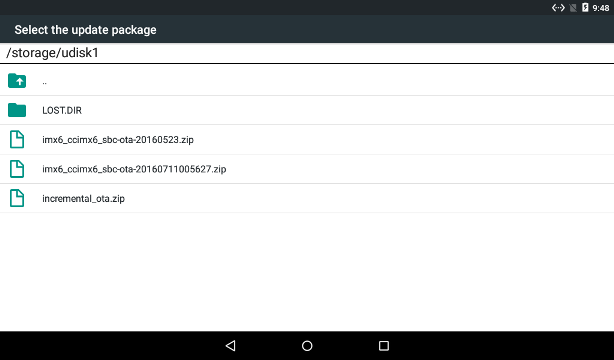The image size is (614, 360).
Task: Choose imx6_ccimx6_sbc-ota-20160711005627.zip file name
Action: (x=134, y=169)
